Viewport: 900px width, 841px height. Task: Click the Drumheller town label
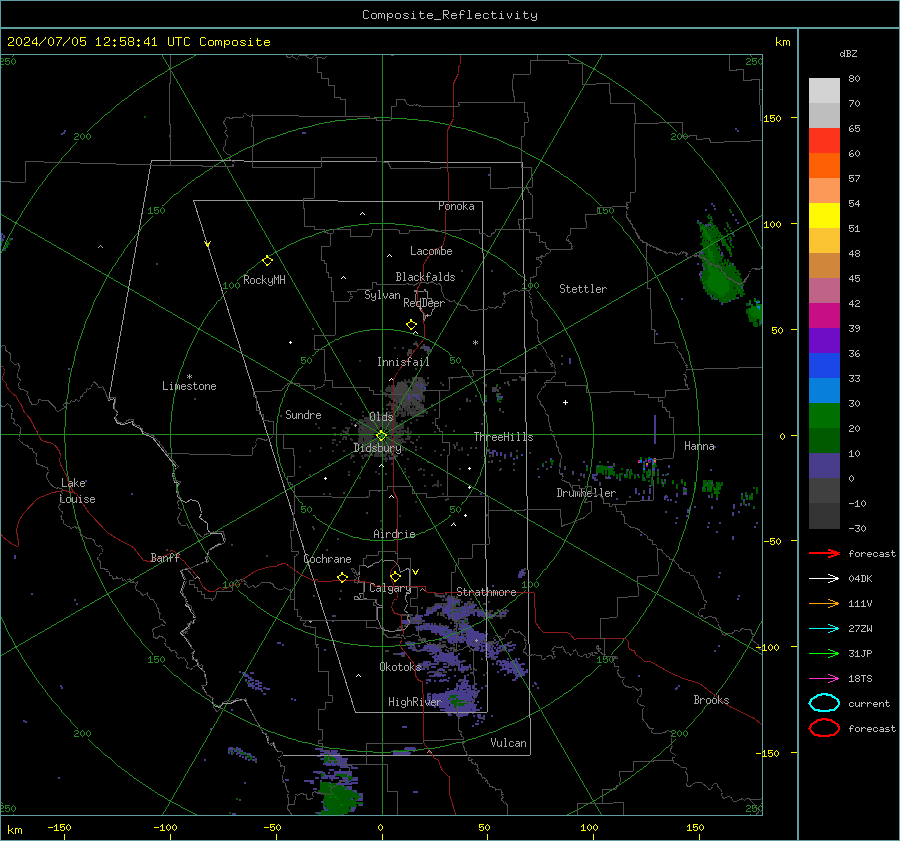(586, 493)
